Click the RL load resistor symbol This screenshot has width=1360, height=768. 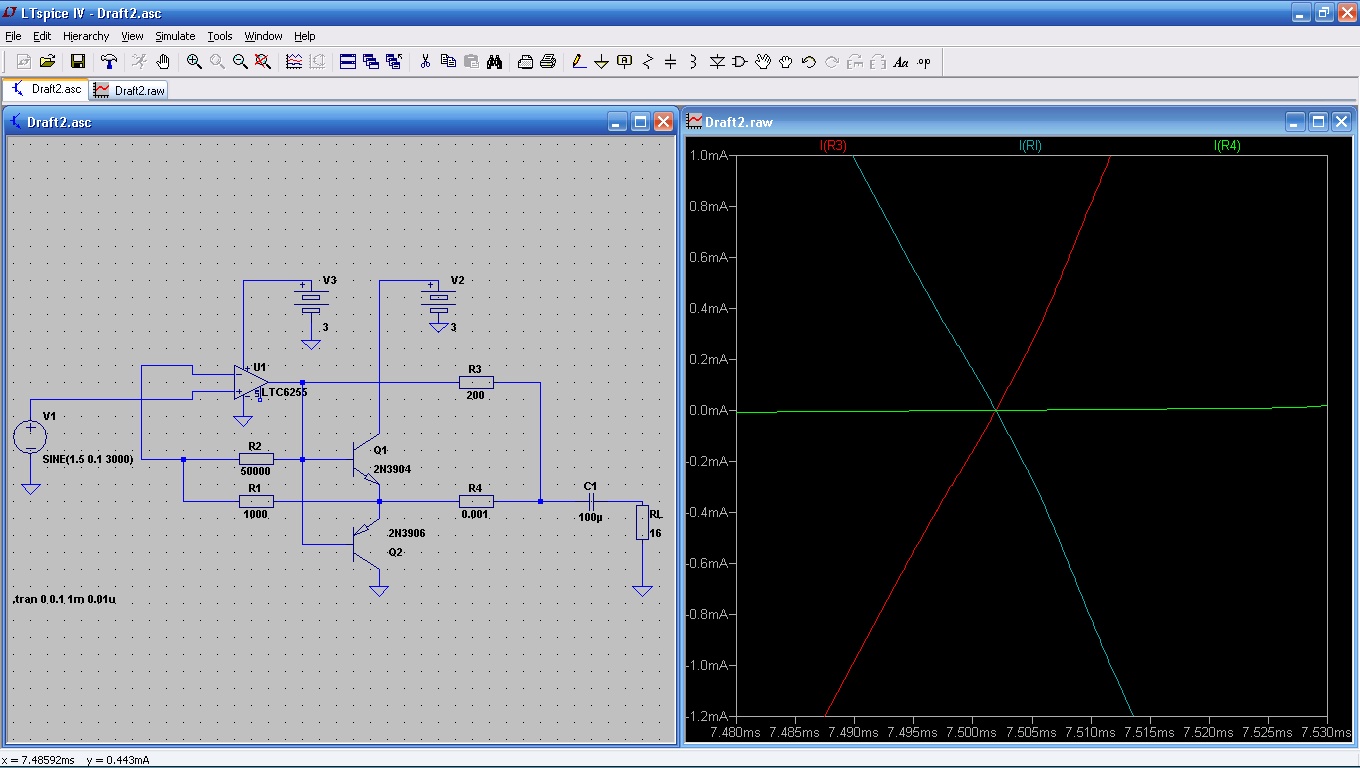[x=642, y=522]
